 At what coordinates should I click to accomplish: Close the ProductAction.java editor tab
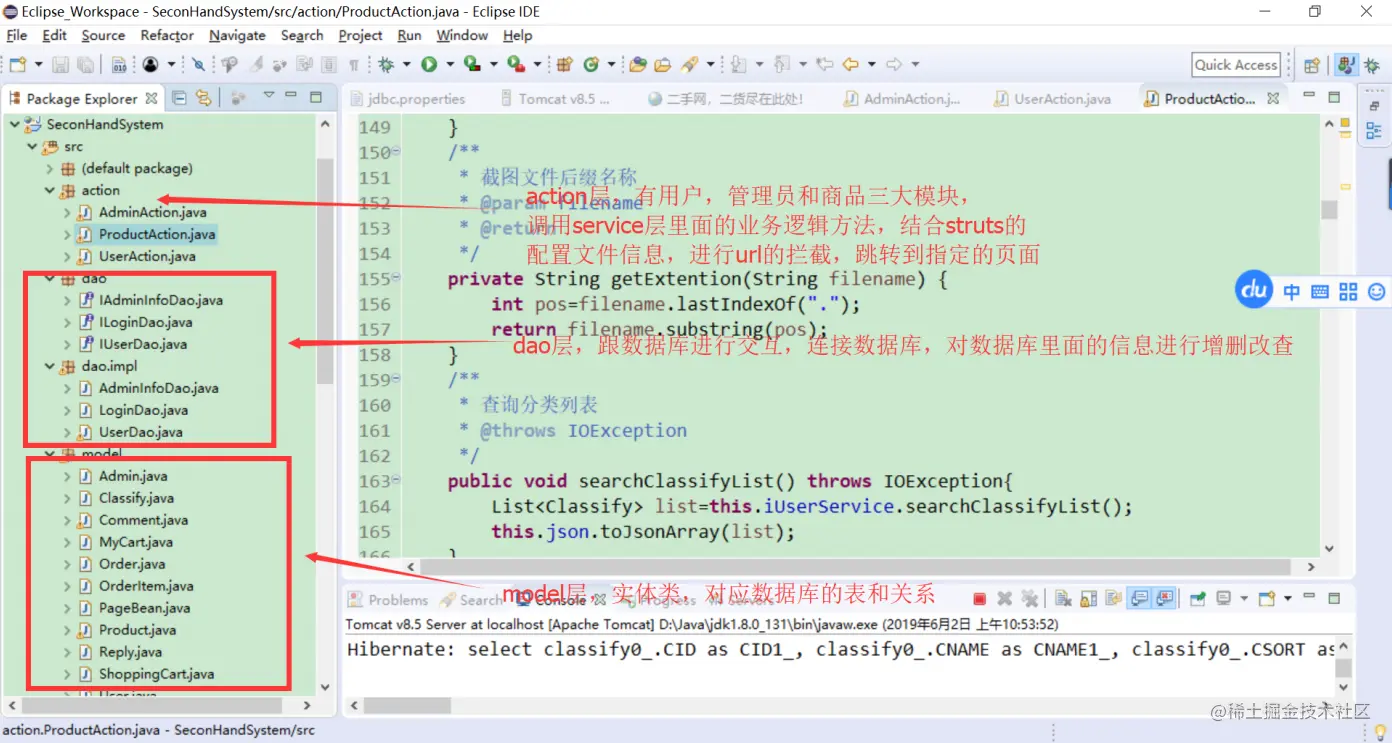coord(1273,99)
